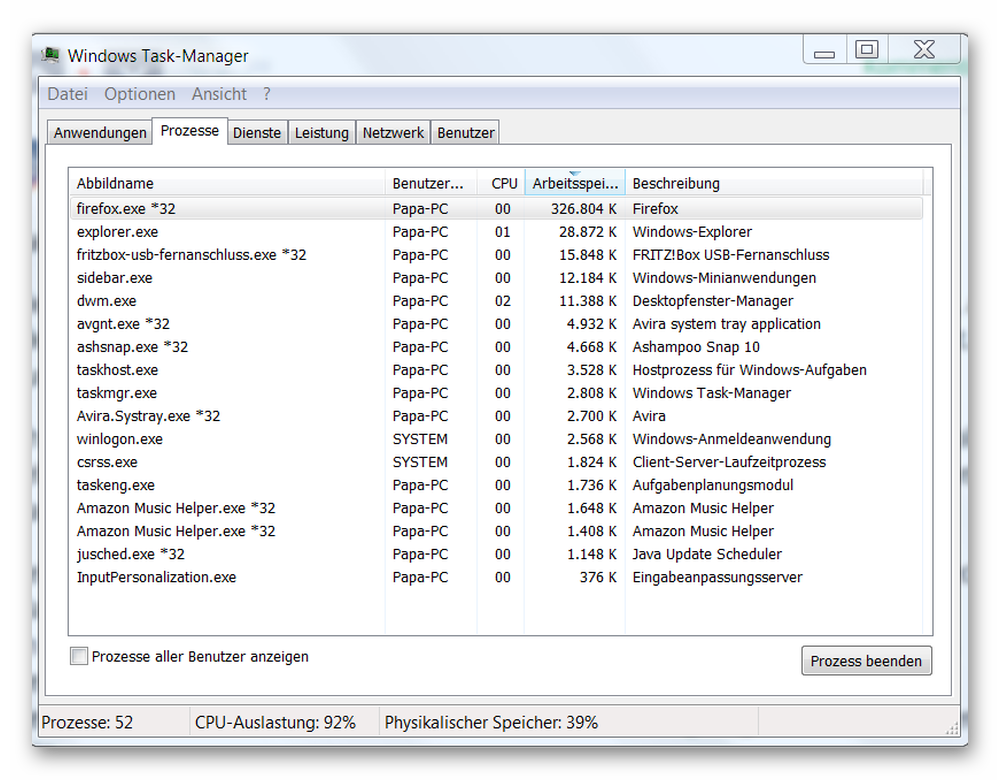1000x780 pixels.
Task: Select Amazon Music Helper.exe using 1.408 K
Action: point(496,531)
